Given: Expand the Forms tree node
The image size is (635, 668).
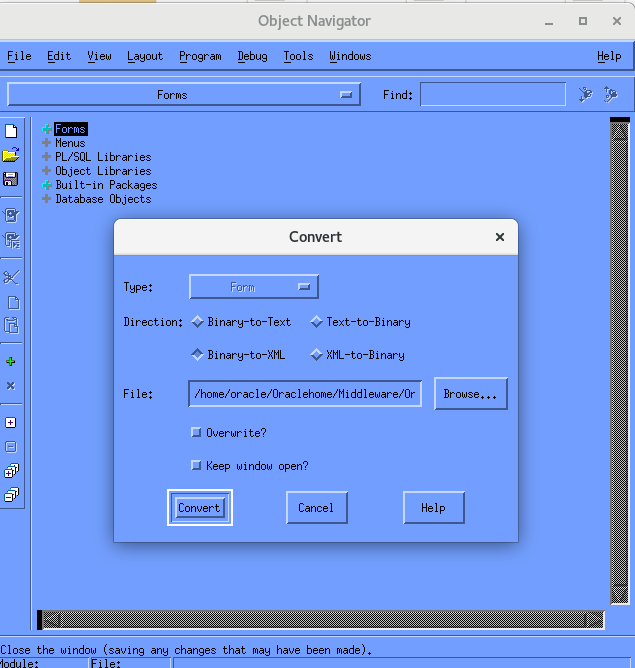Looking at the screenshot, I should tap(47, 129).
